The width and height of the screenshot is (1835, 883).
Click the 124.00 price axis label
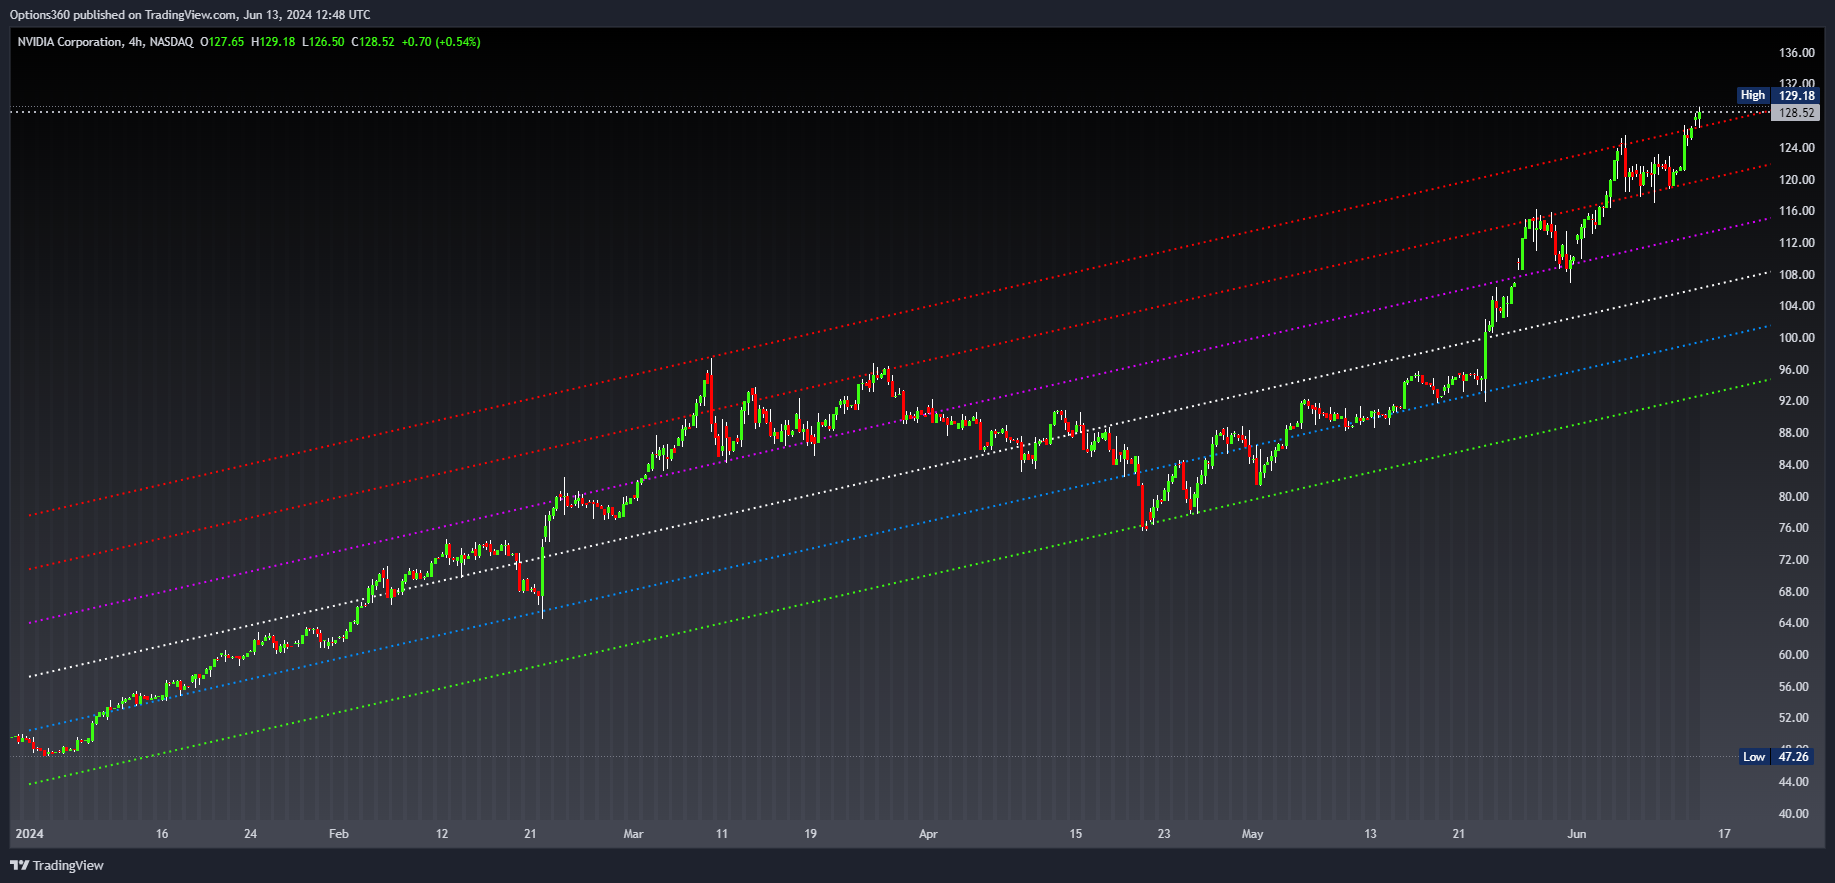[x=1797, y=148]
